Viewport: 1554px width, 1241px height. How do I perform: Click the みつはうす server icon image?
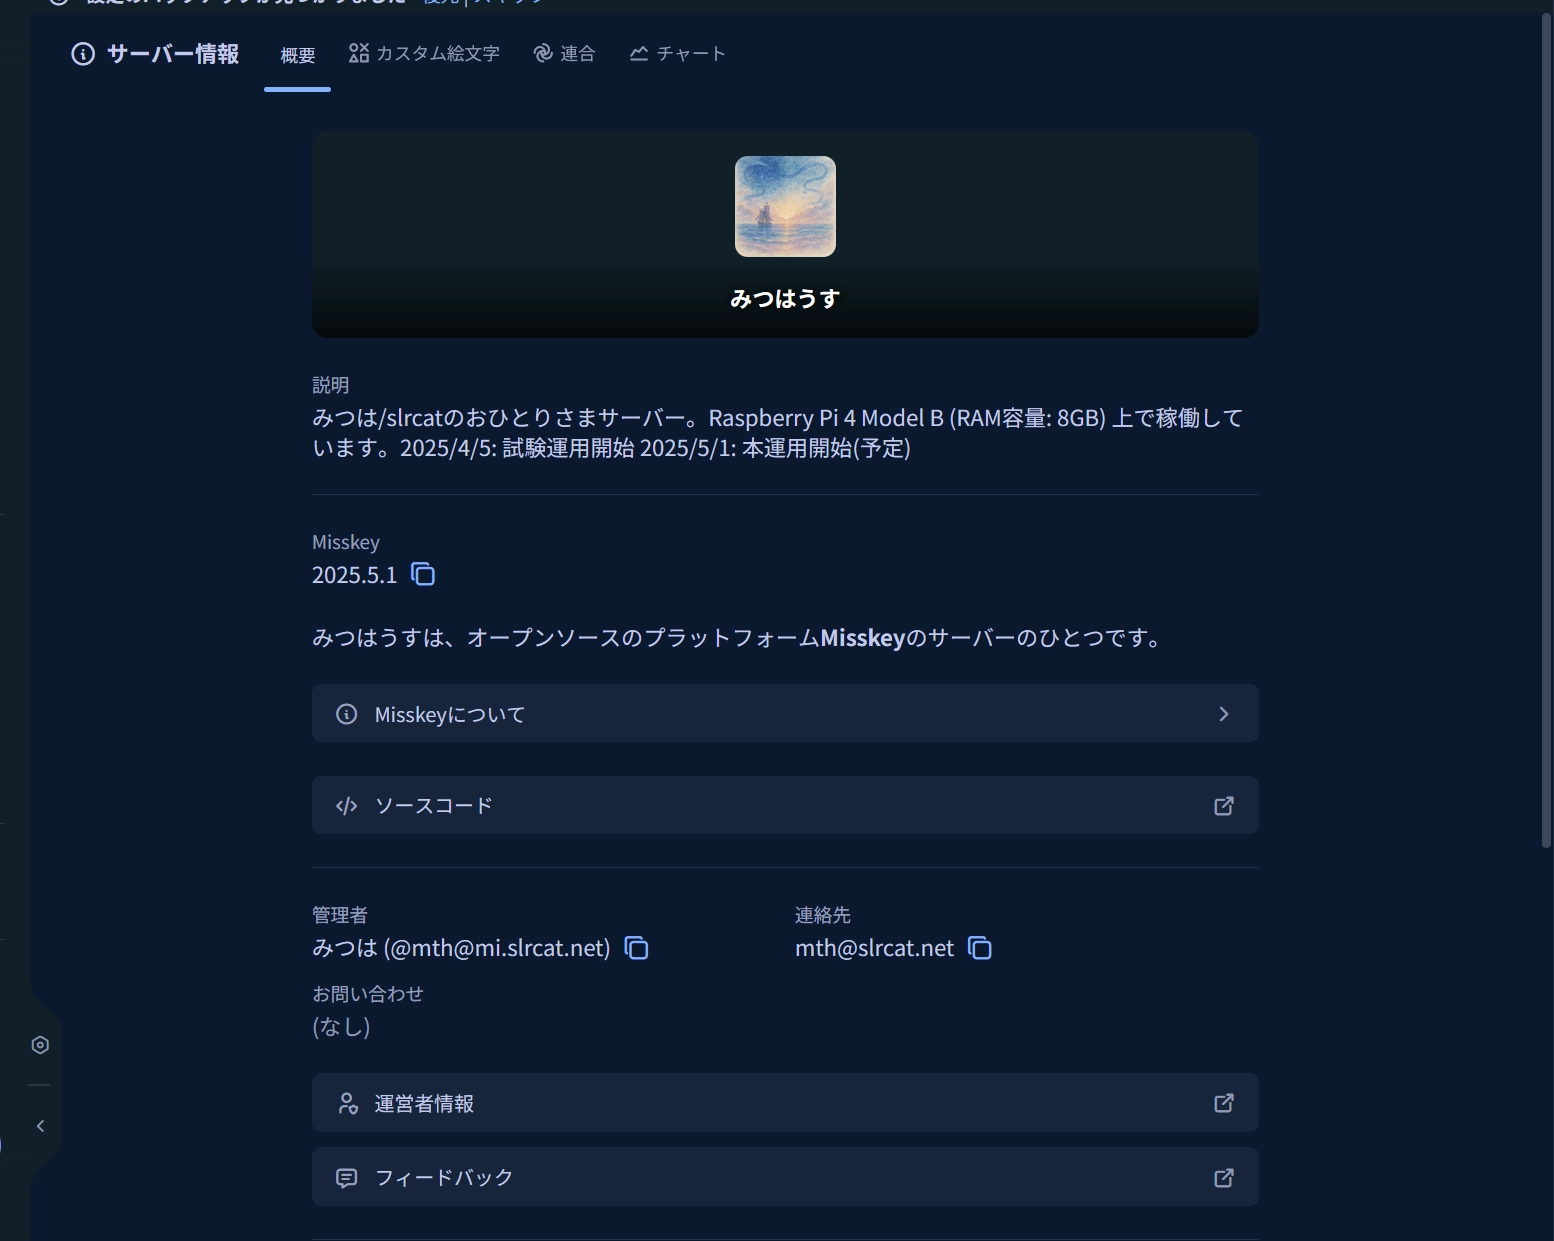click(785, 206)
